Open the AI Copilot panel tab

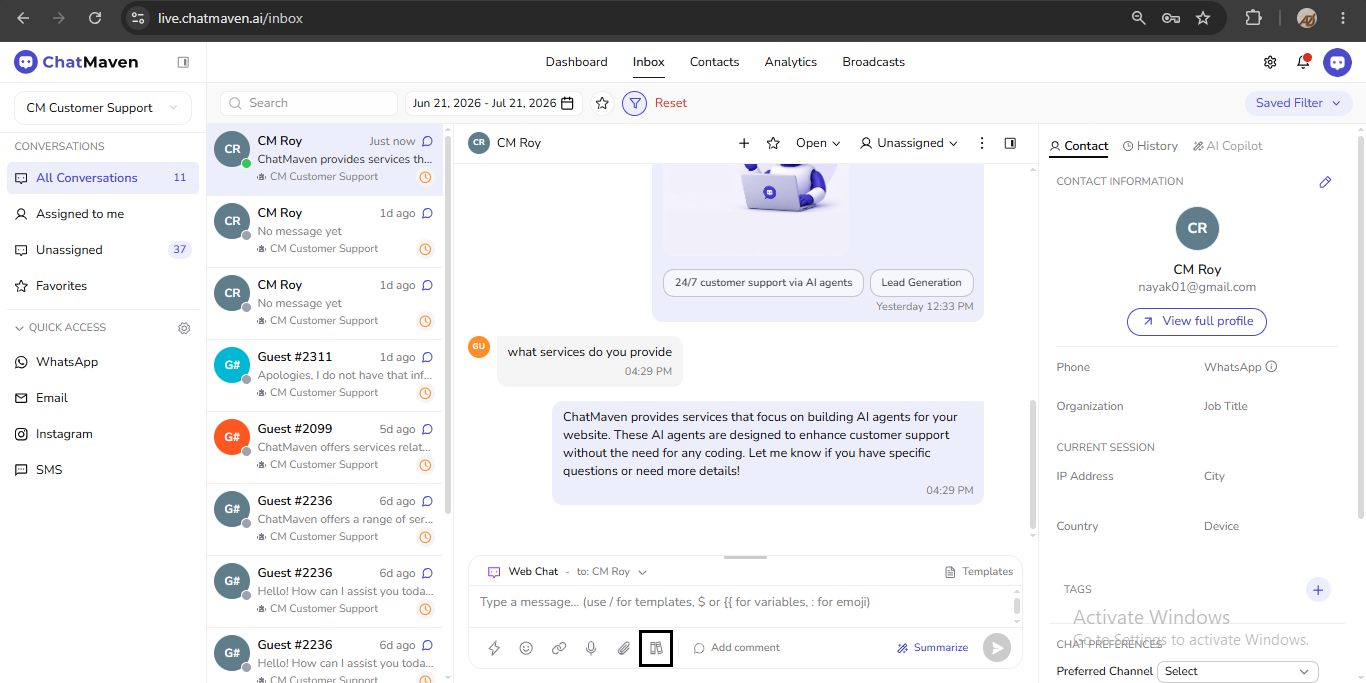point(1228,146)
